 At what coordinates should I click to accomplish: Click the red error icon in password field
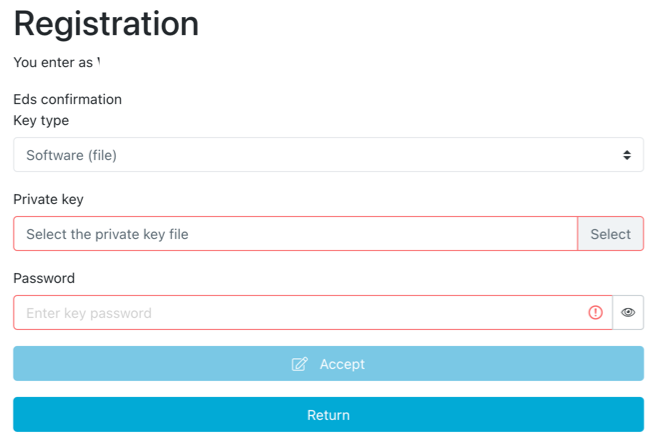(596, 313)
